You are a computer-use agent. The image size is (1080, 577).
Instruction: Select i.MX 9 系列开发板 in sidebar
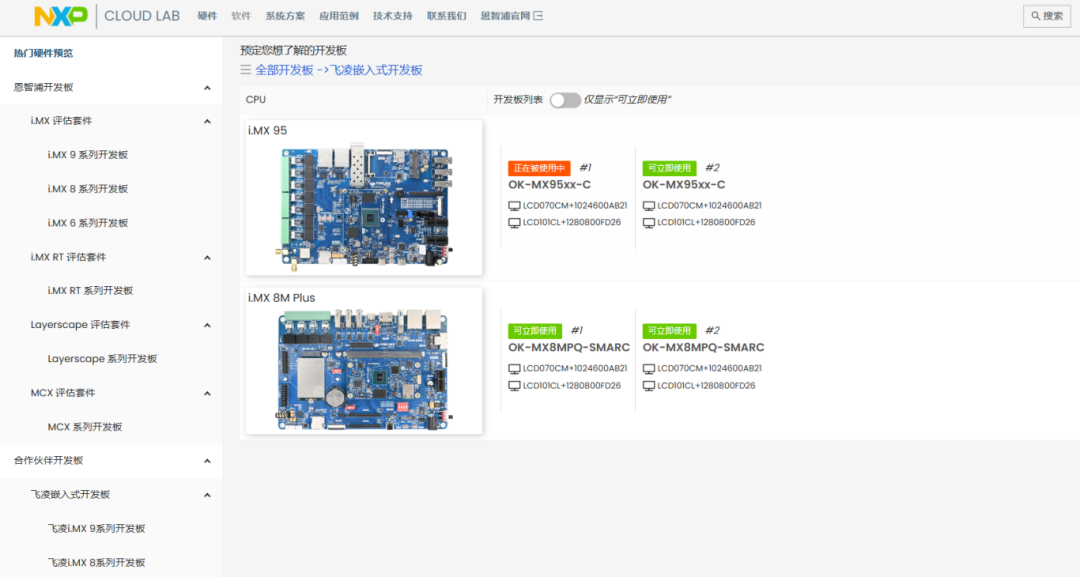tap(87, 155)
